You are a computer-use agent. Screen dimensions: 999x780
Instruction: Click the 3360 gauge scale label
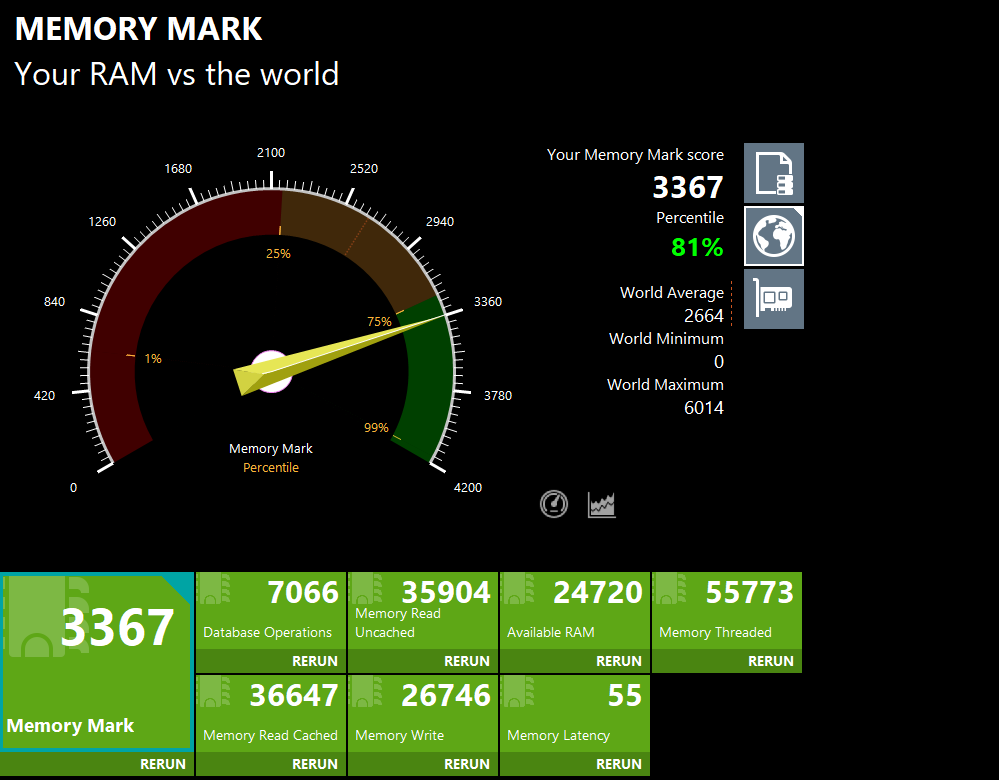[x=487, y=301]
